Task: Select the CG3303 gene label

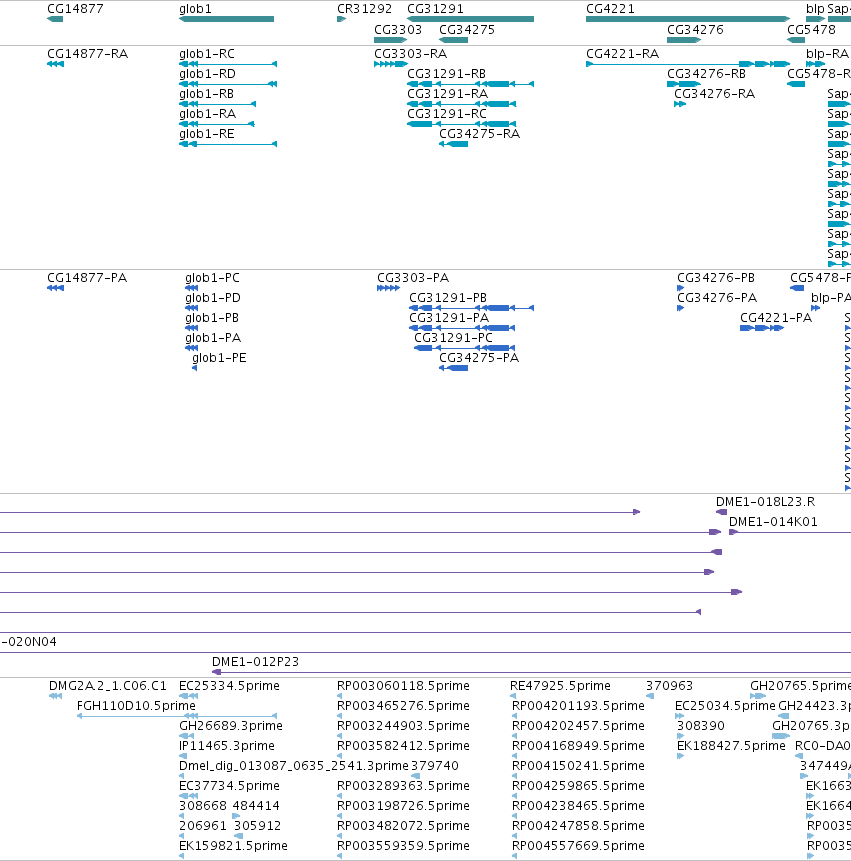Action: click(398, 30)
